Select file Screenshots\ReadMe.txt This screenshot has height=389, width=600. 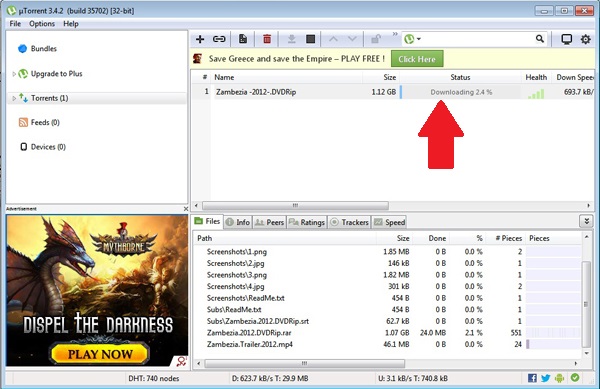point(246,298)
